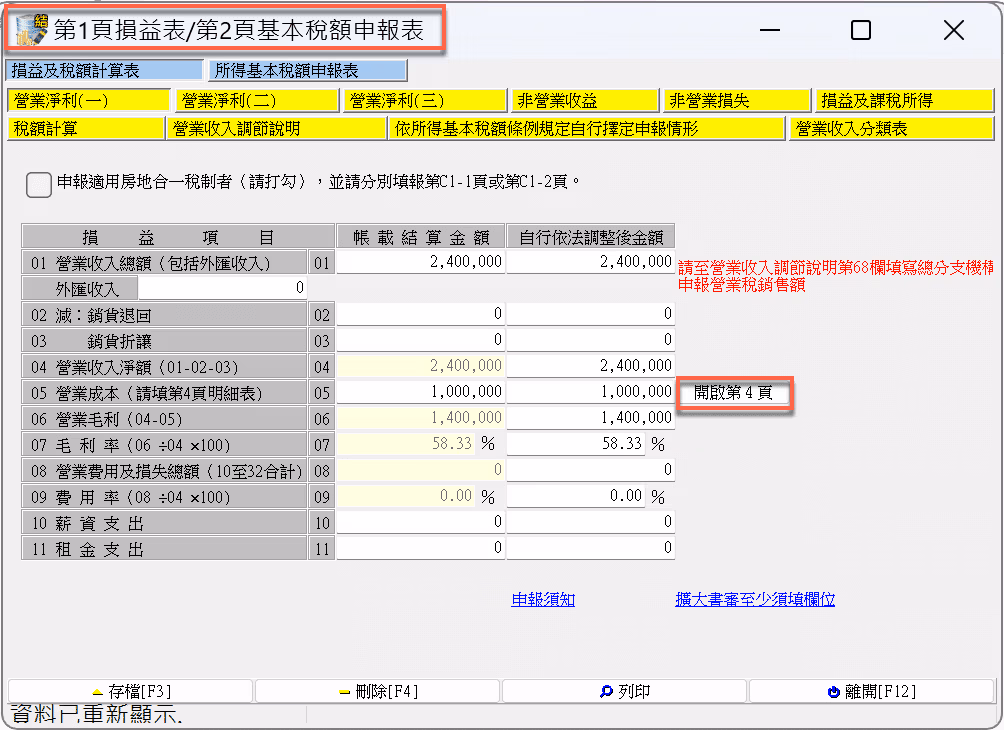The width and height of the screenshot is (1004, 730).
Task: Open the 申報須知 link
Action: (x=543, y=599)
